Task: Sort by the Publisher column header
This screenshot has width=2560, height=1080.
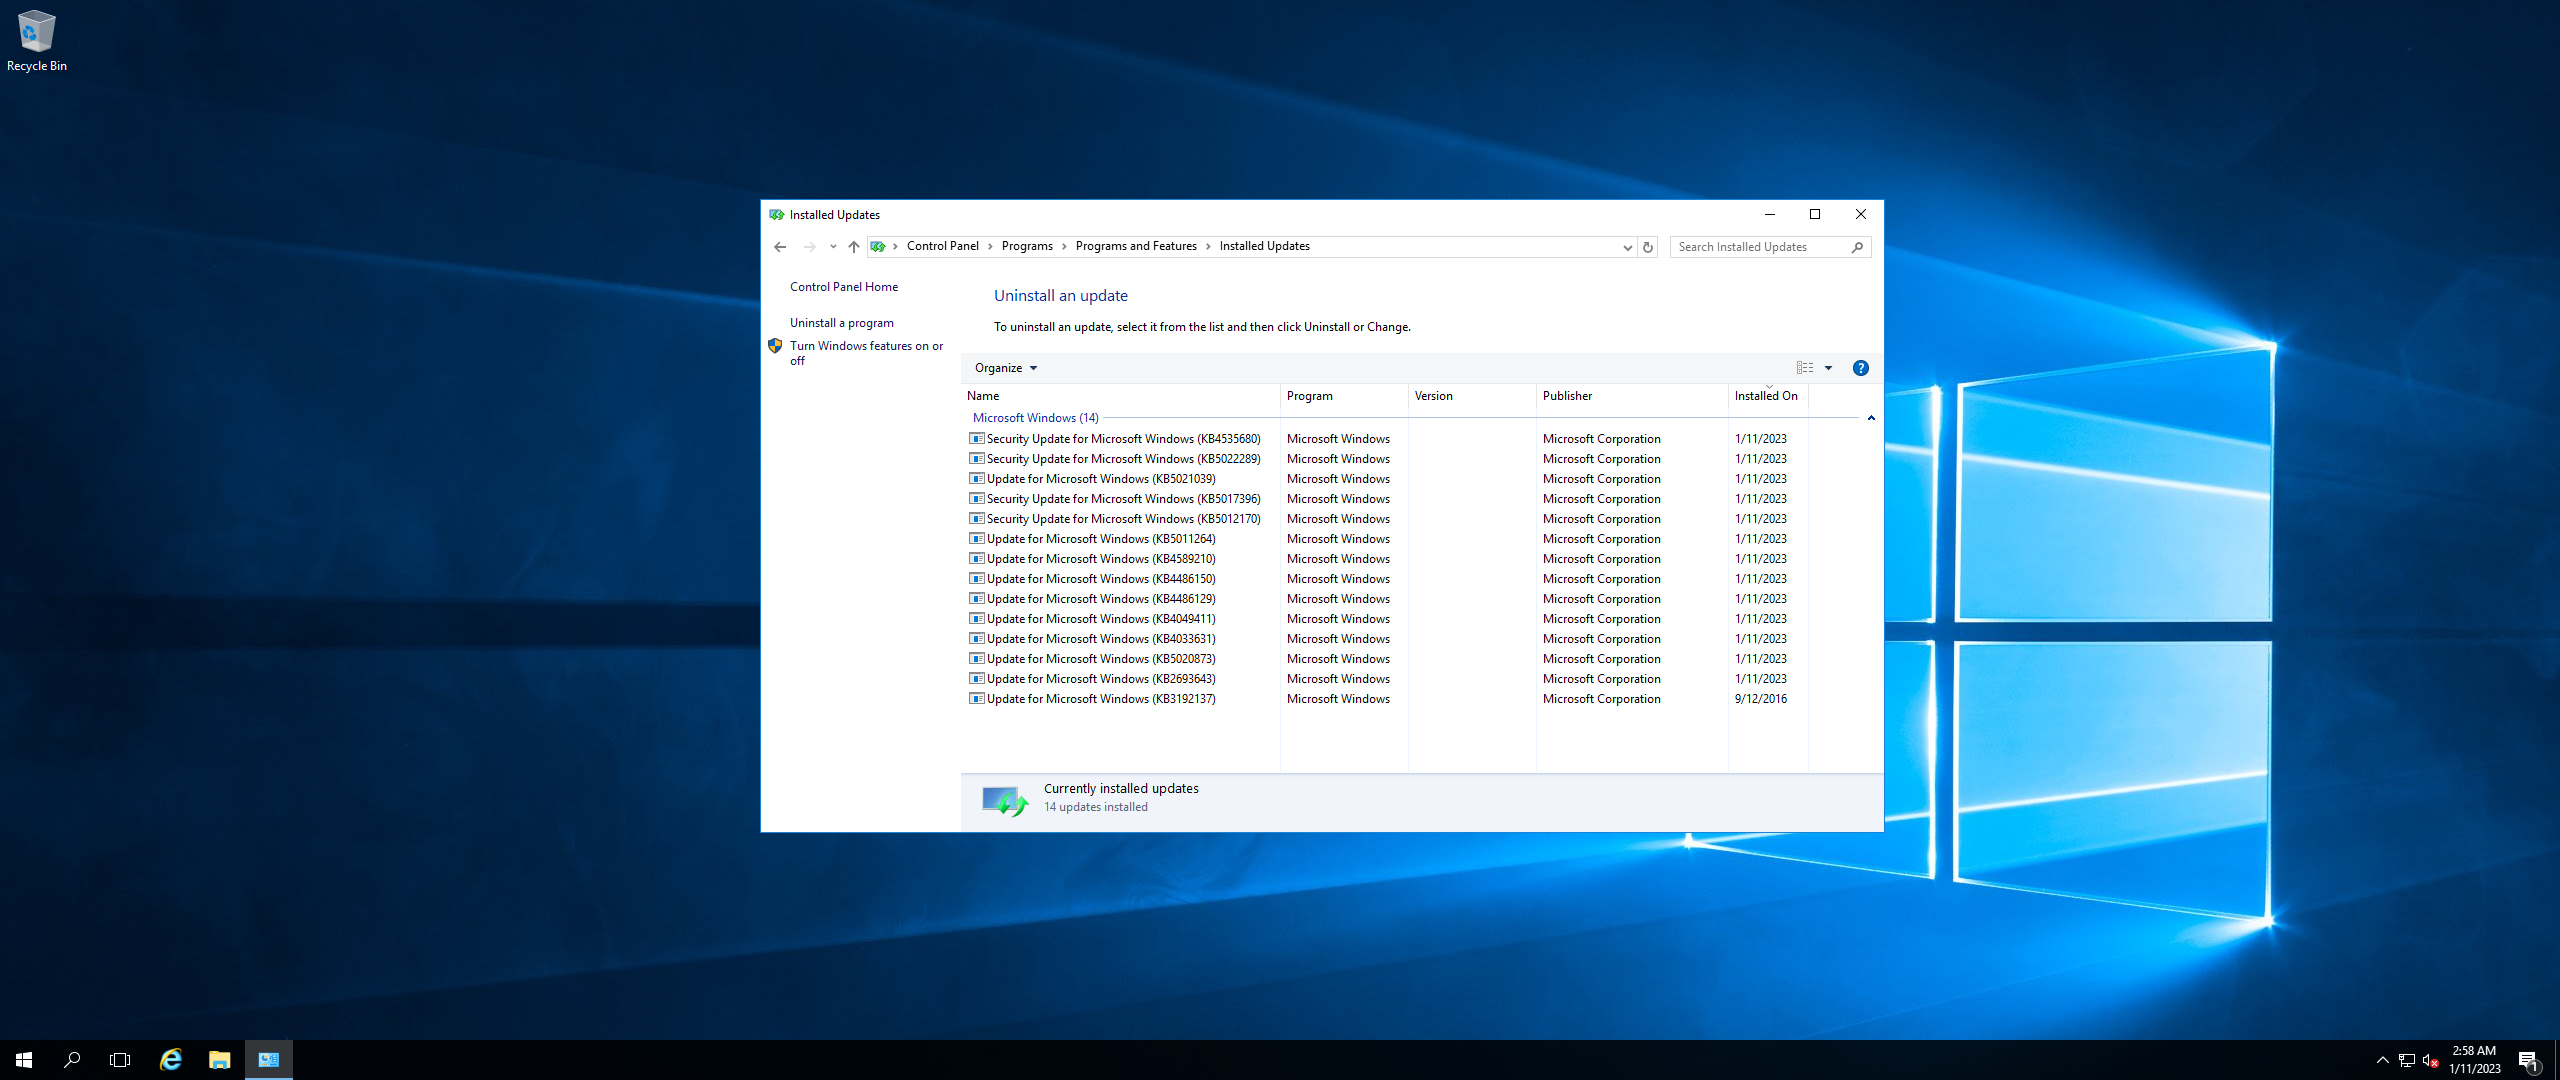Action: point(1632,396)
